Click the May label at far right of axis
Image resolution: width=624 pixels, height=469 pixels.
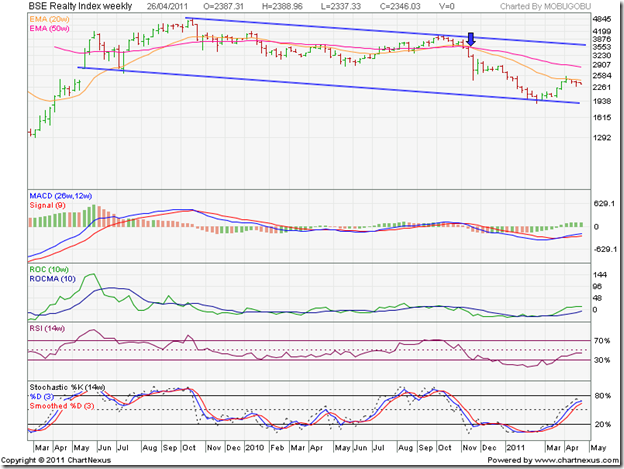click(x=598, y=448)
